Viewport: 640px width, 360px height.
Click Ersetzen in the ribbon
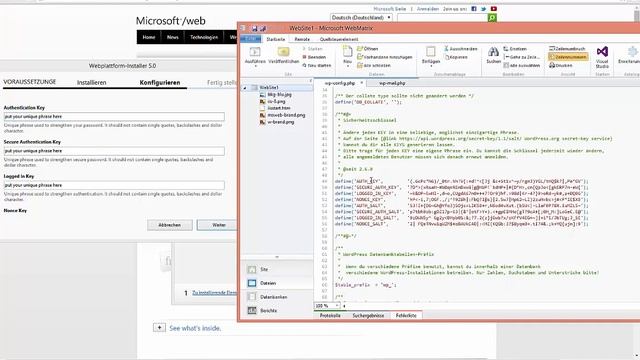[515, 49]
